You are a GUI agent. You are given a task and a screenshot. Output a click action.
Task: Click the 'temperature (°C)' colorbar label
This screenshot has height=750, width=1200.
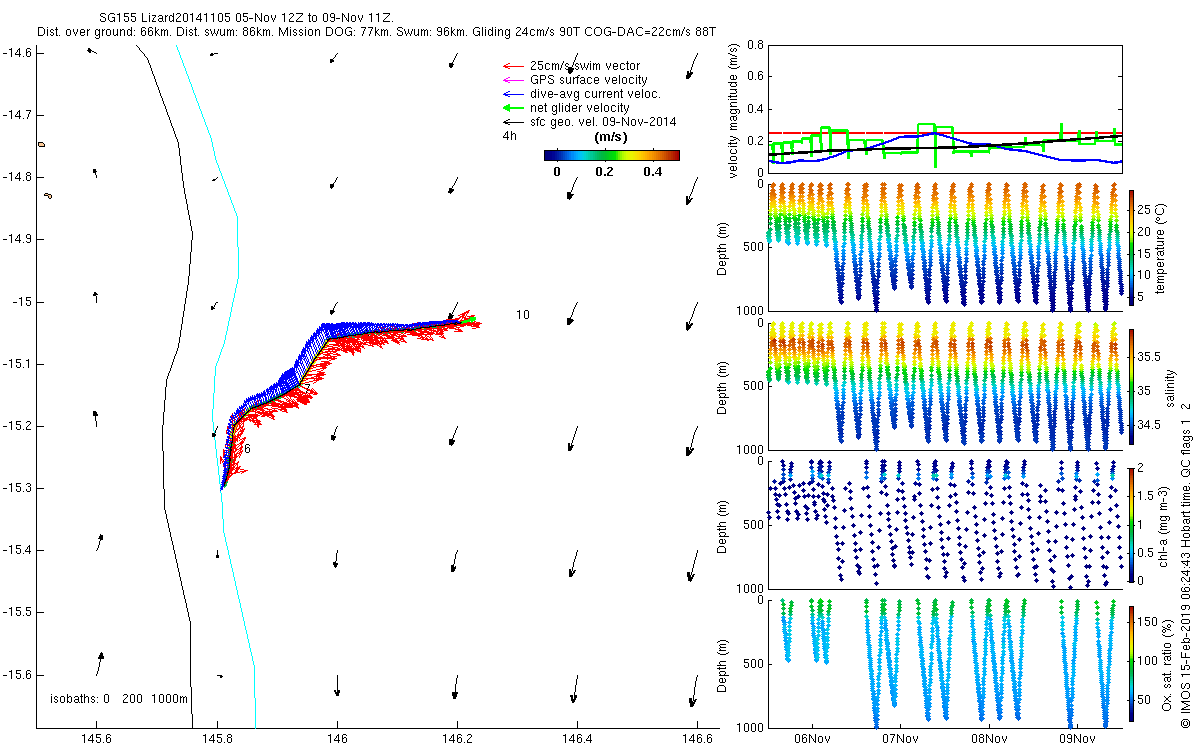click(1162, 249)
